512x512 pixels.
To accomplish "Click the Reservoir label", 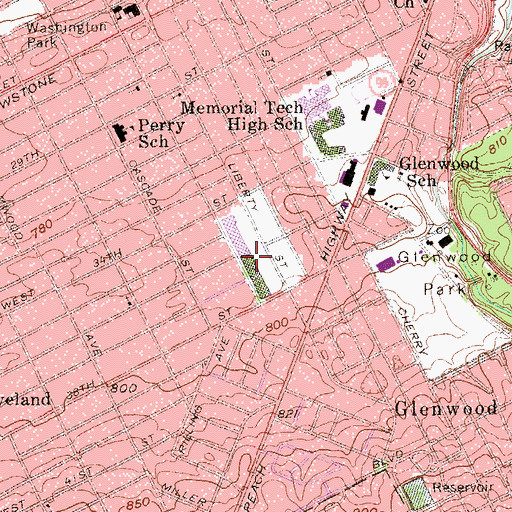I will tap(463, 487).
